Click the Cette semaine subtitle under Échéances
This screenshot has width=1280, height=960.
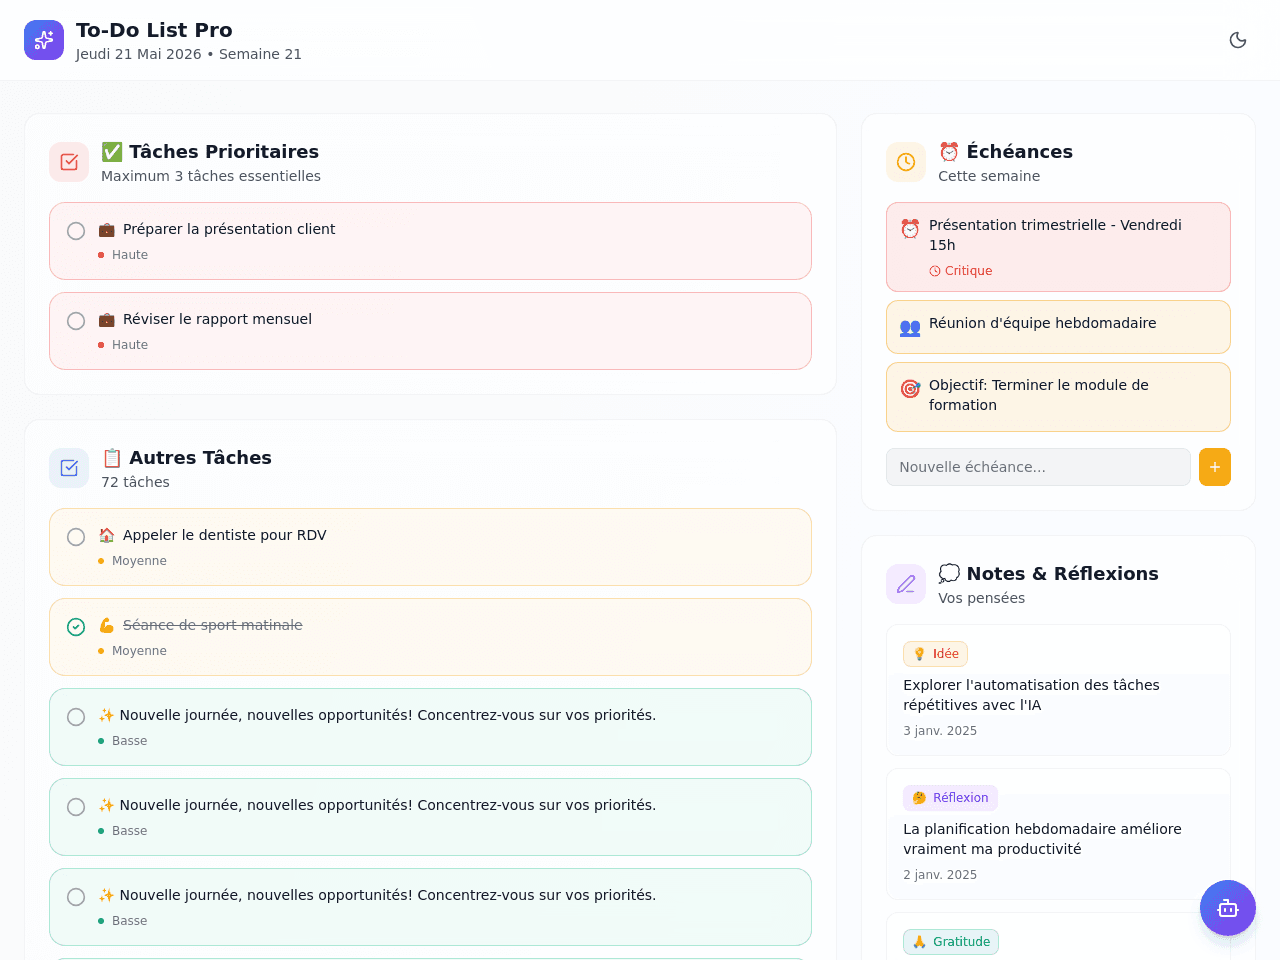(x=989, y=176)
